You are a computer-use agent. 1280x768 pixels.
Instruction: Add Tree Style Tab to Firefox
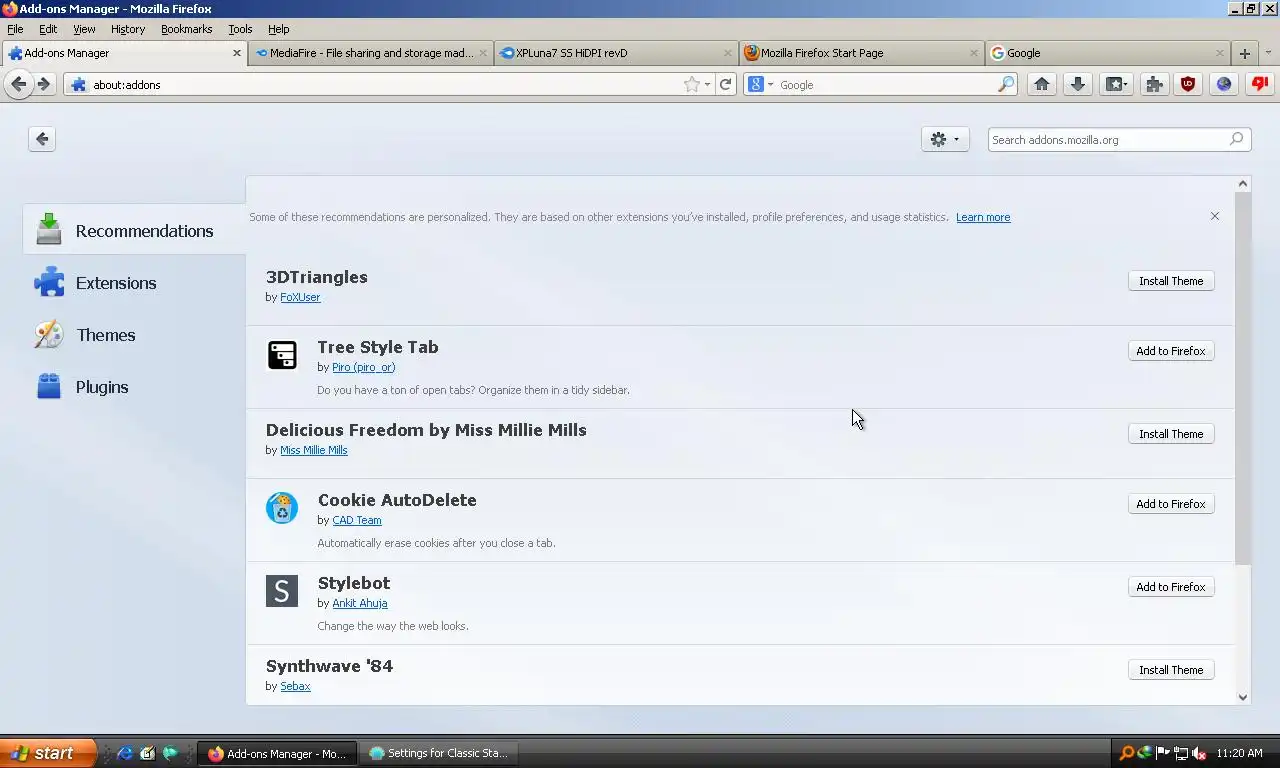click(x=1171, y=351)
